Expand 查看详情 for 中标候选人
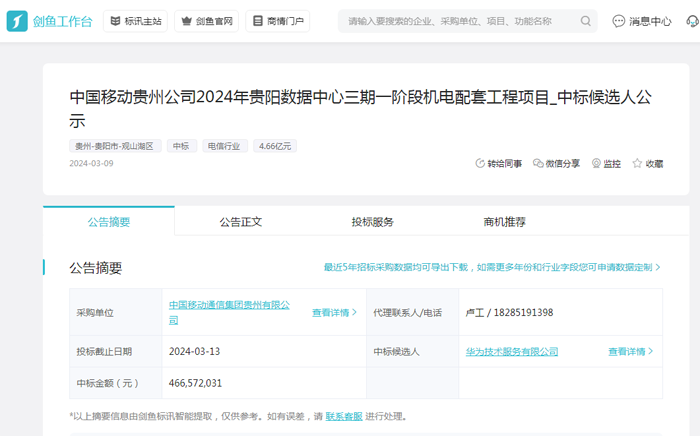 (630, 352)
